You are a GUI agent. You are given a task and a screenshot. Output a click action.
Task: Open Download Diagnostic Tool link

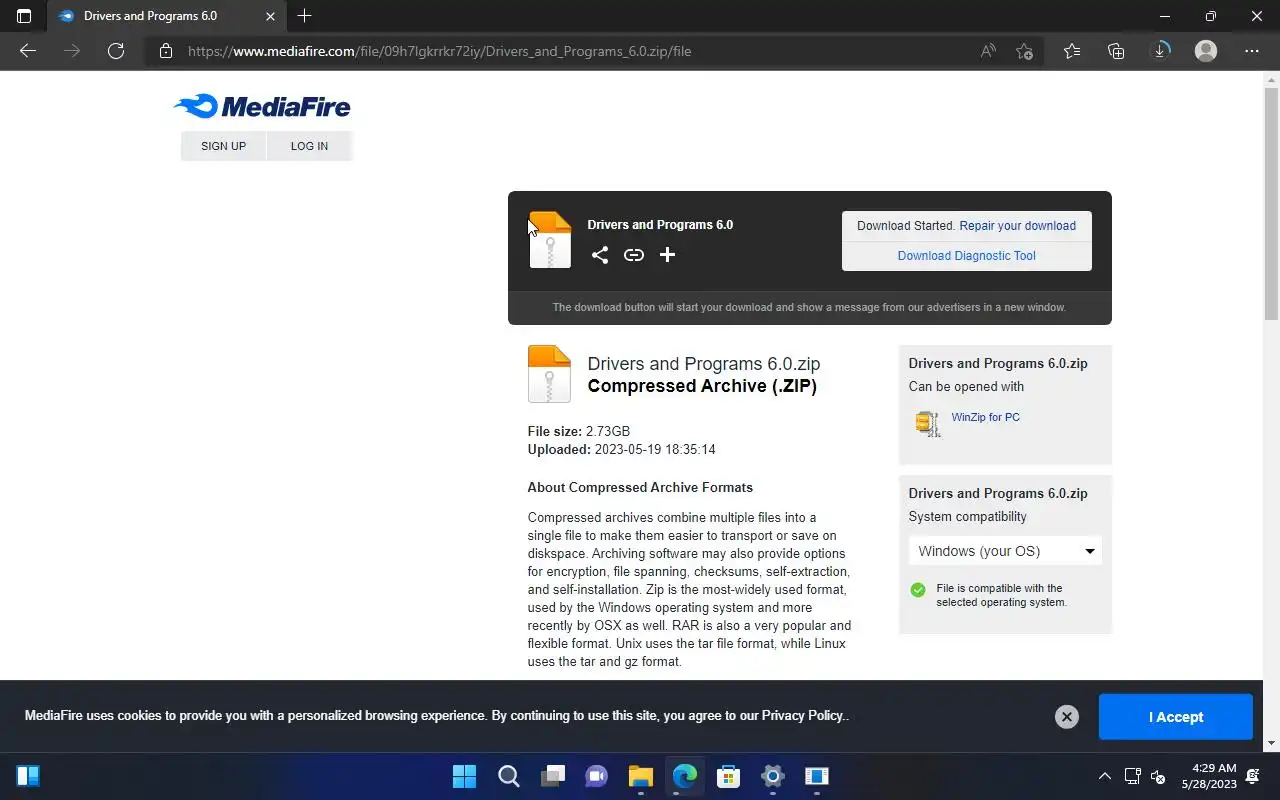coord(967,256)
